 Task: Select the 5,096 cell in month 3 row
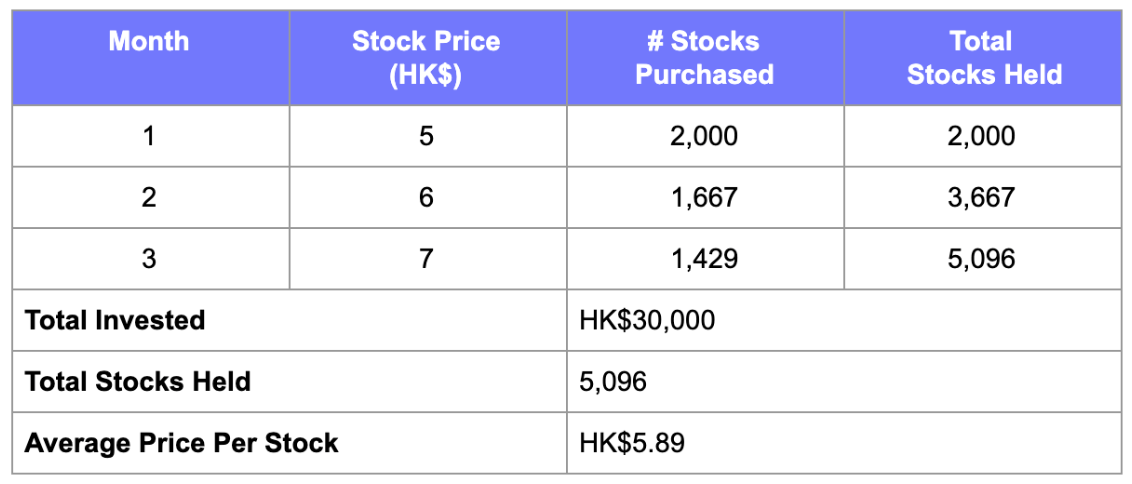click(x=983, y=259)
